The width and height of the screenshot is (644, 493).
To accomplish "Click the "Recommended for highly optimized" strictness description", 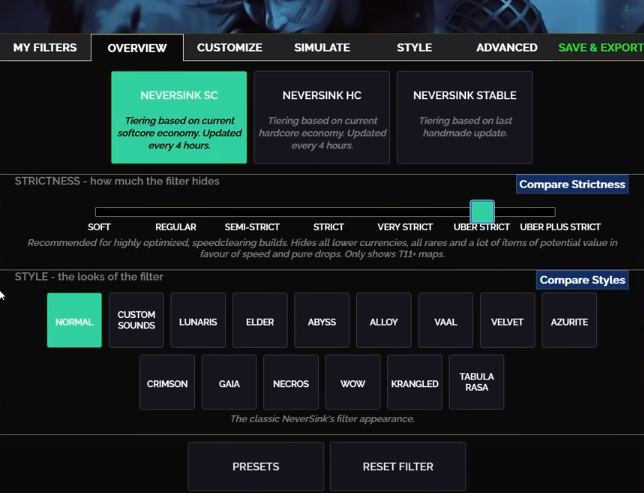I will point(322,248).
